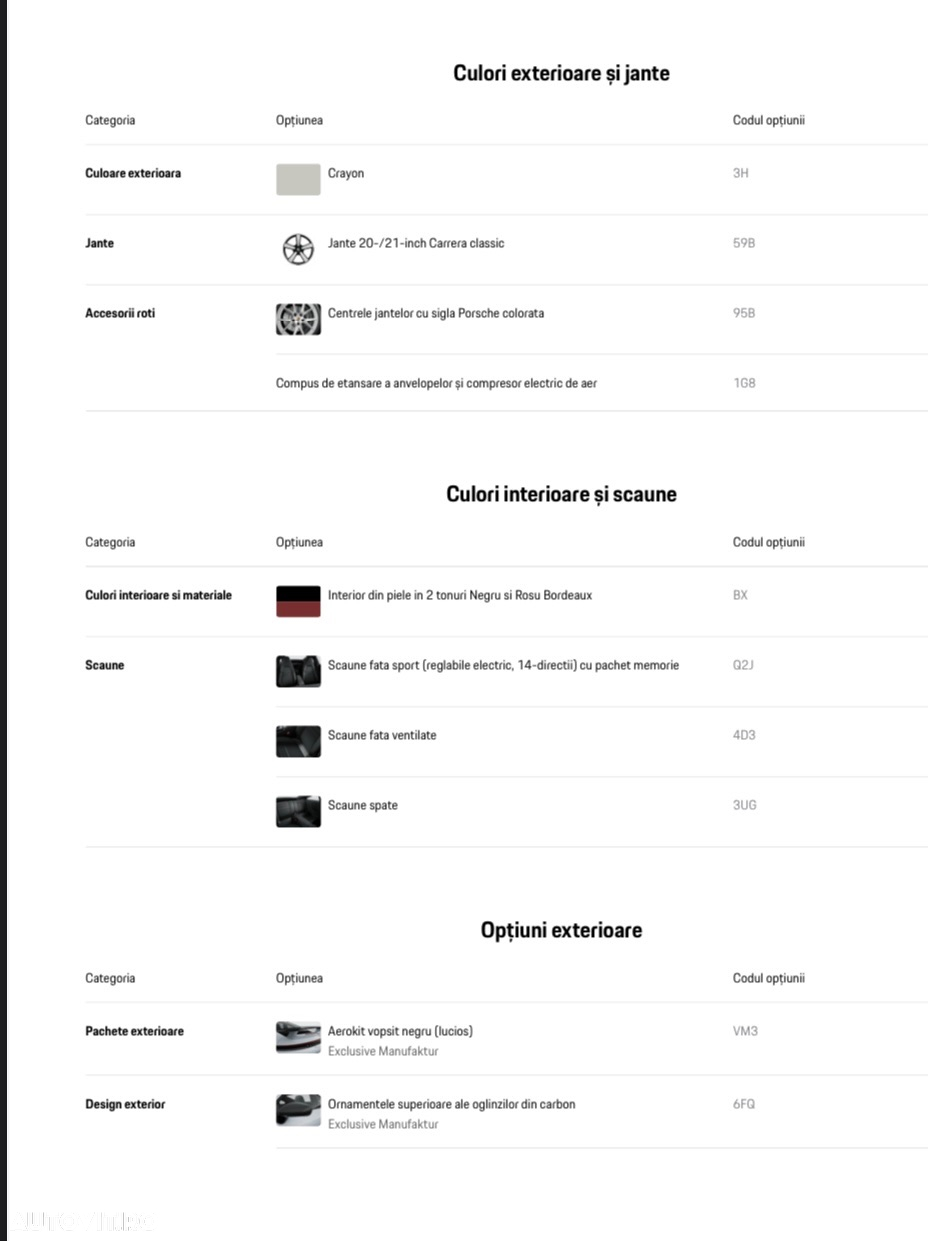Screen dimensions: 928x1241
Task: Select the ventilated front seats image
Action: click(298, 741)
